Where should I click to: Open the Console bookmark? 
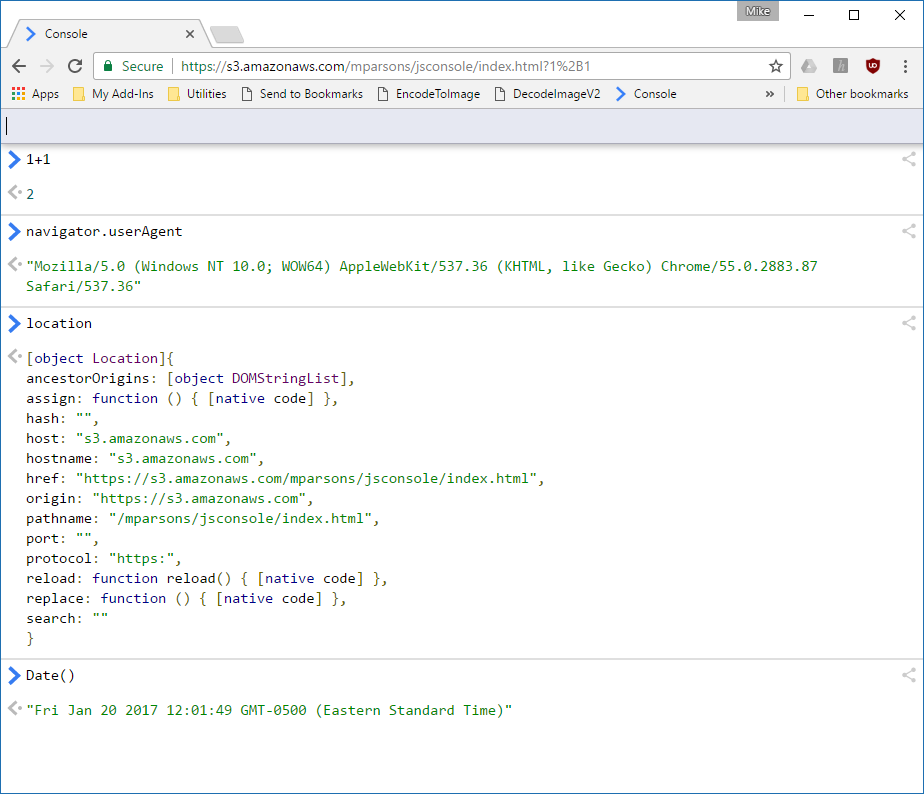tap(646, 94)
